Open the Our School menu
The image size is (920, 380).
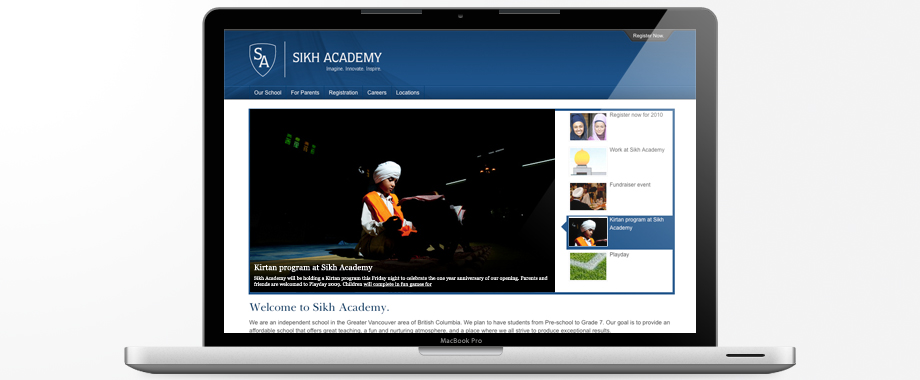[x=268, y=93]
